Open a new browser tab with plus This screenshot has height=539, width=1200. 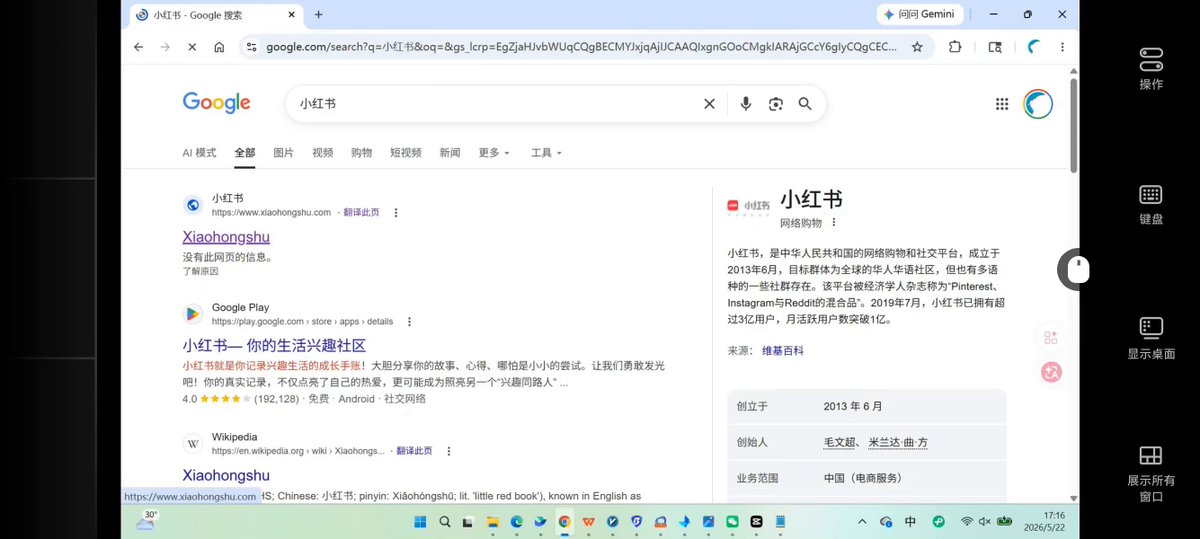point(319,14)
